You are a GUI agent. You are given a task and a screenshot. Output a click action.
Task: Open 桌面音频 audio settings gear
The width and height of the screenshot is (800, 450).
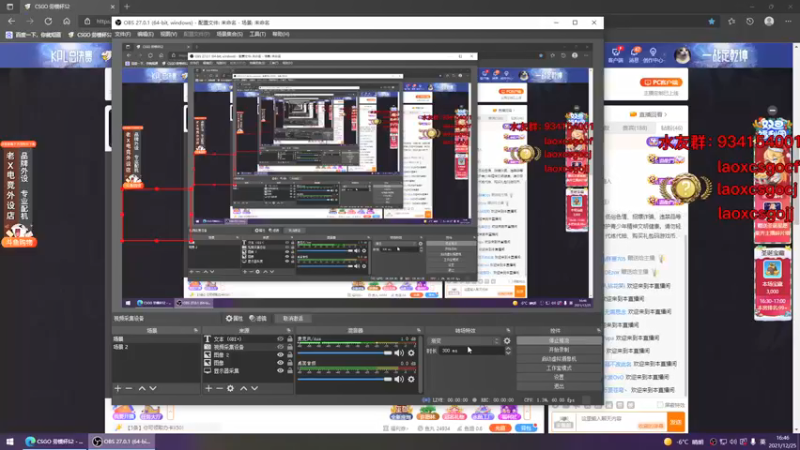(411, 379)
